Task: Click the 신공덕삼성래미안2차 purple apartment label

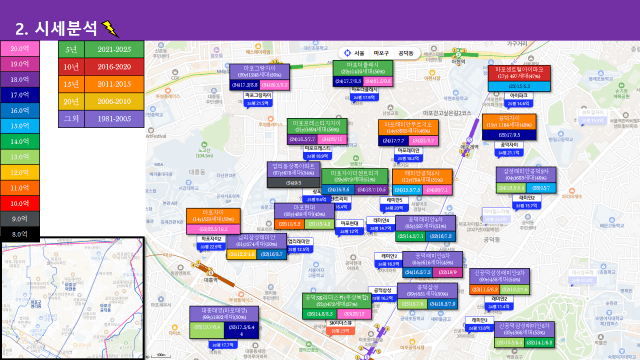Action: [x=500, y=276]
